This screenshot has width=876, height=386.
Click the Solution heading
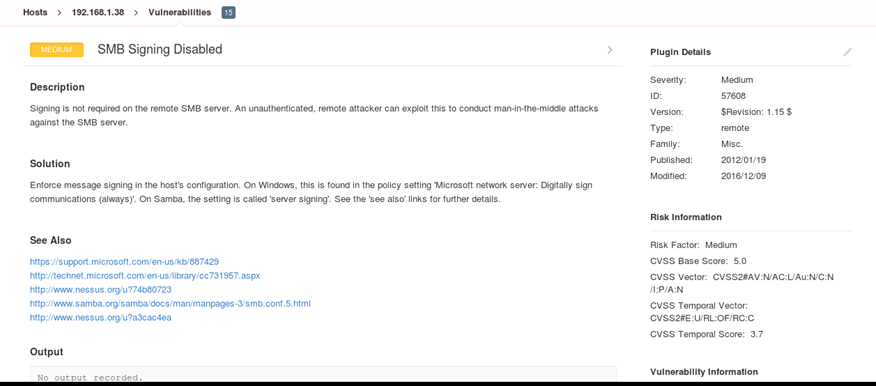[x=50, y=164]
